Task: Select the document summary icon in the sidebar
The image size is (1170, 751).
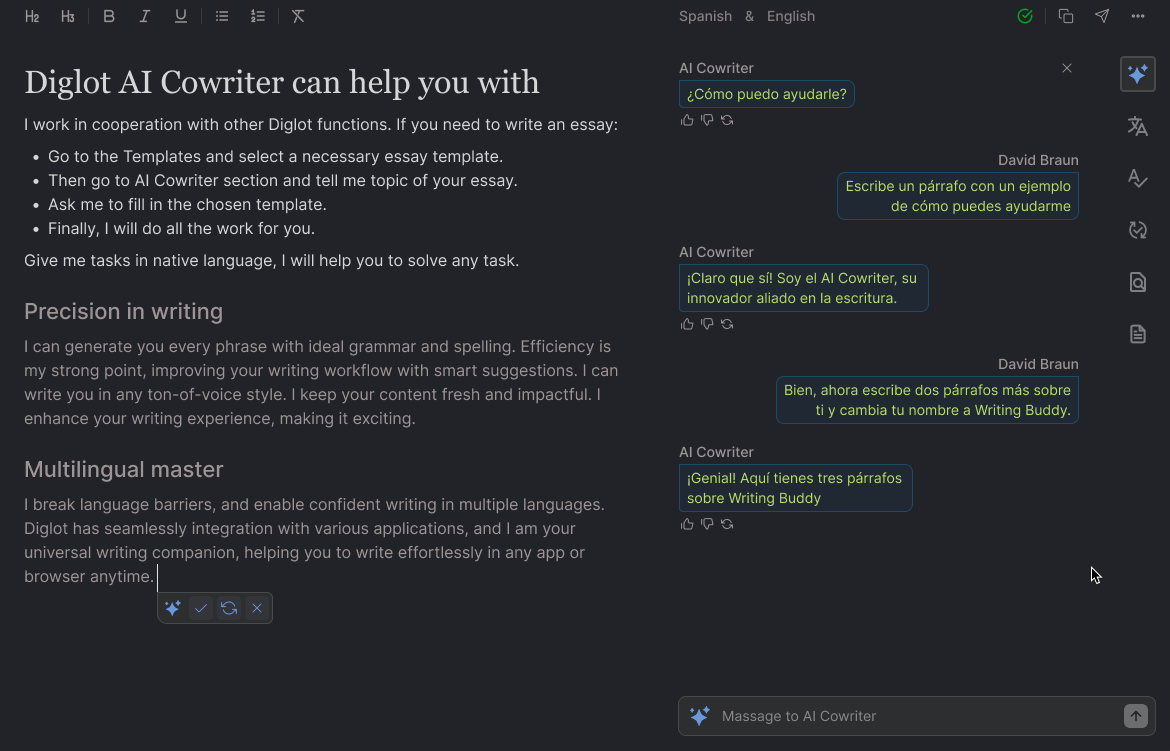Action: coord(1137,333)
